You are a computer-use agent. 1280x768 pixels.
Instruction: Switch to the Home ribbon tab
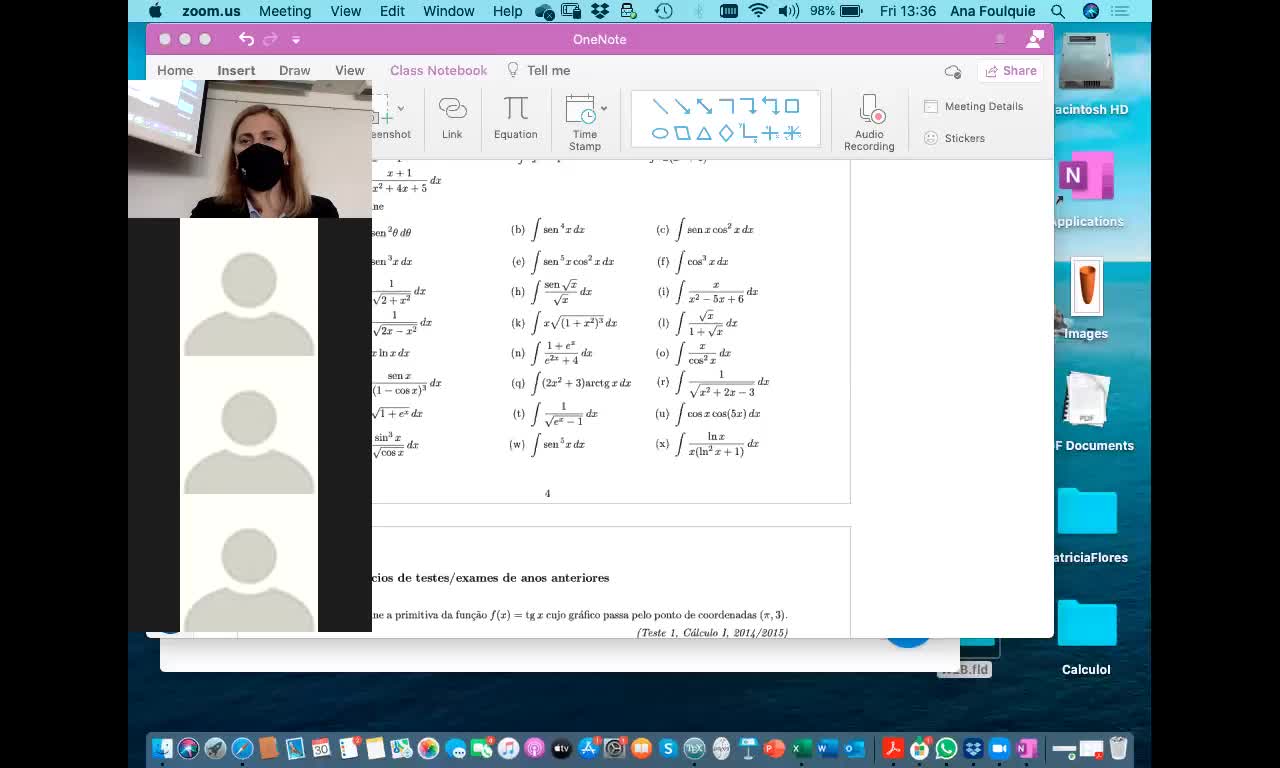(x=175, y=70)
